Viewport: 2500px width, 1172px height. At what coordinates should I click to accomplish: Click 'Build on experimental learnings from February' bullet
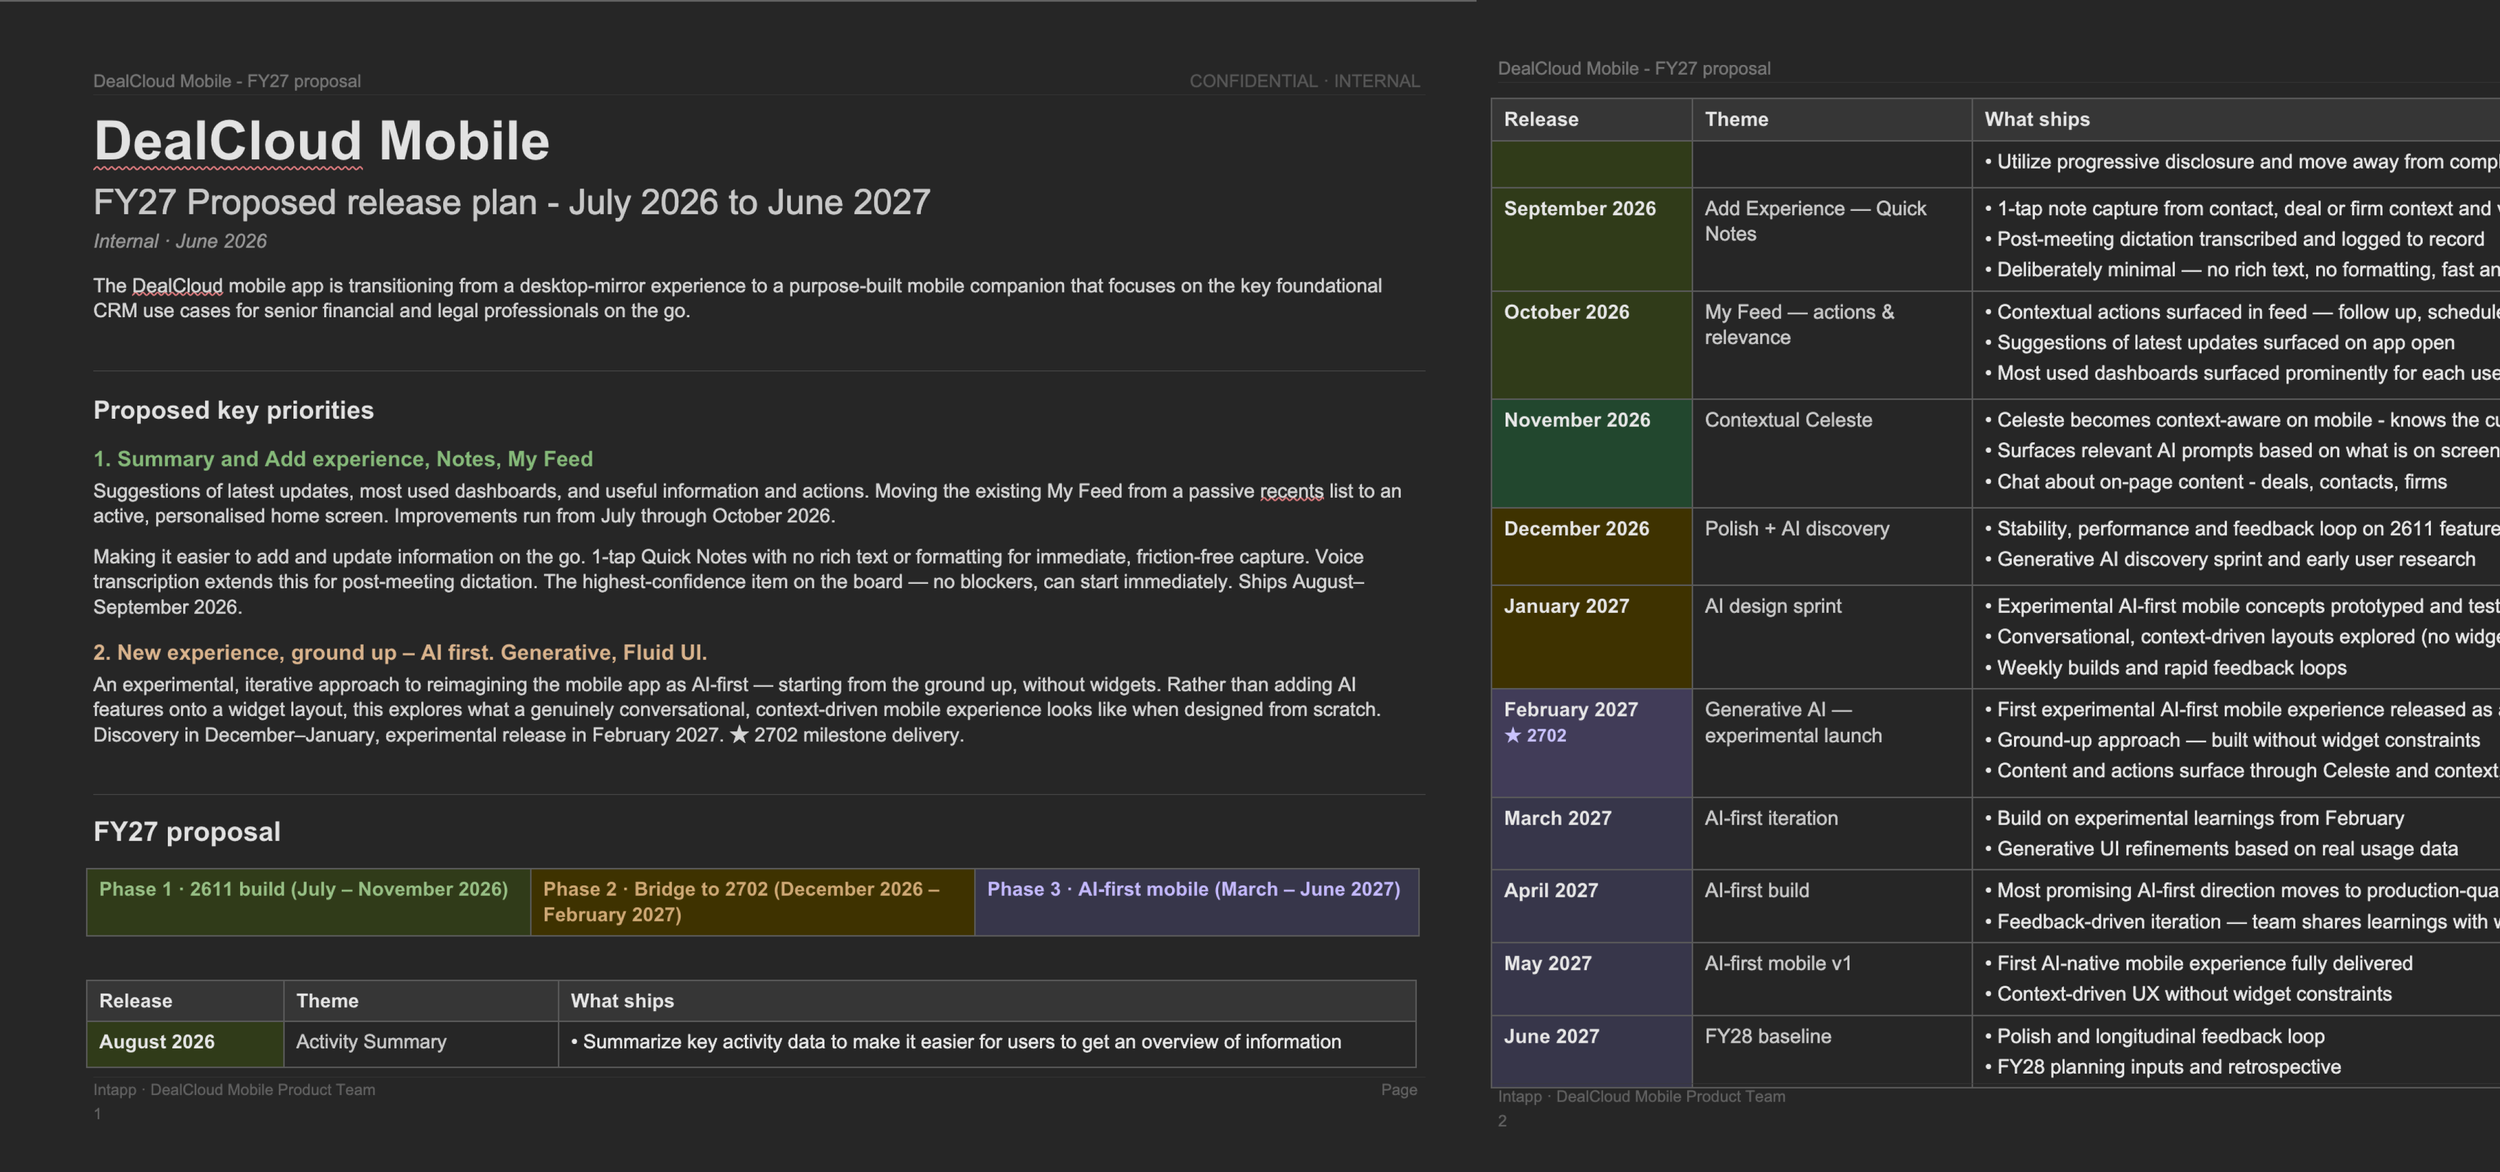click(2194, 818)
